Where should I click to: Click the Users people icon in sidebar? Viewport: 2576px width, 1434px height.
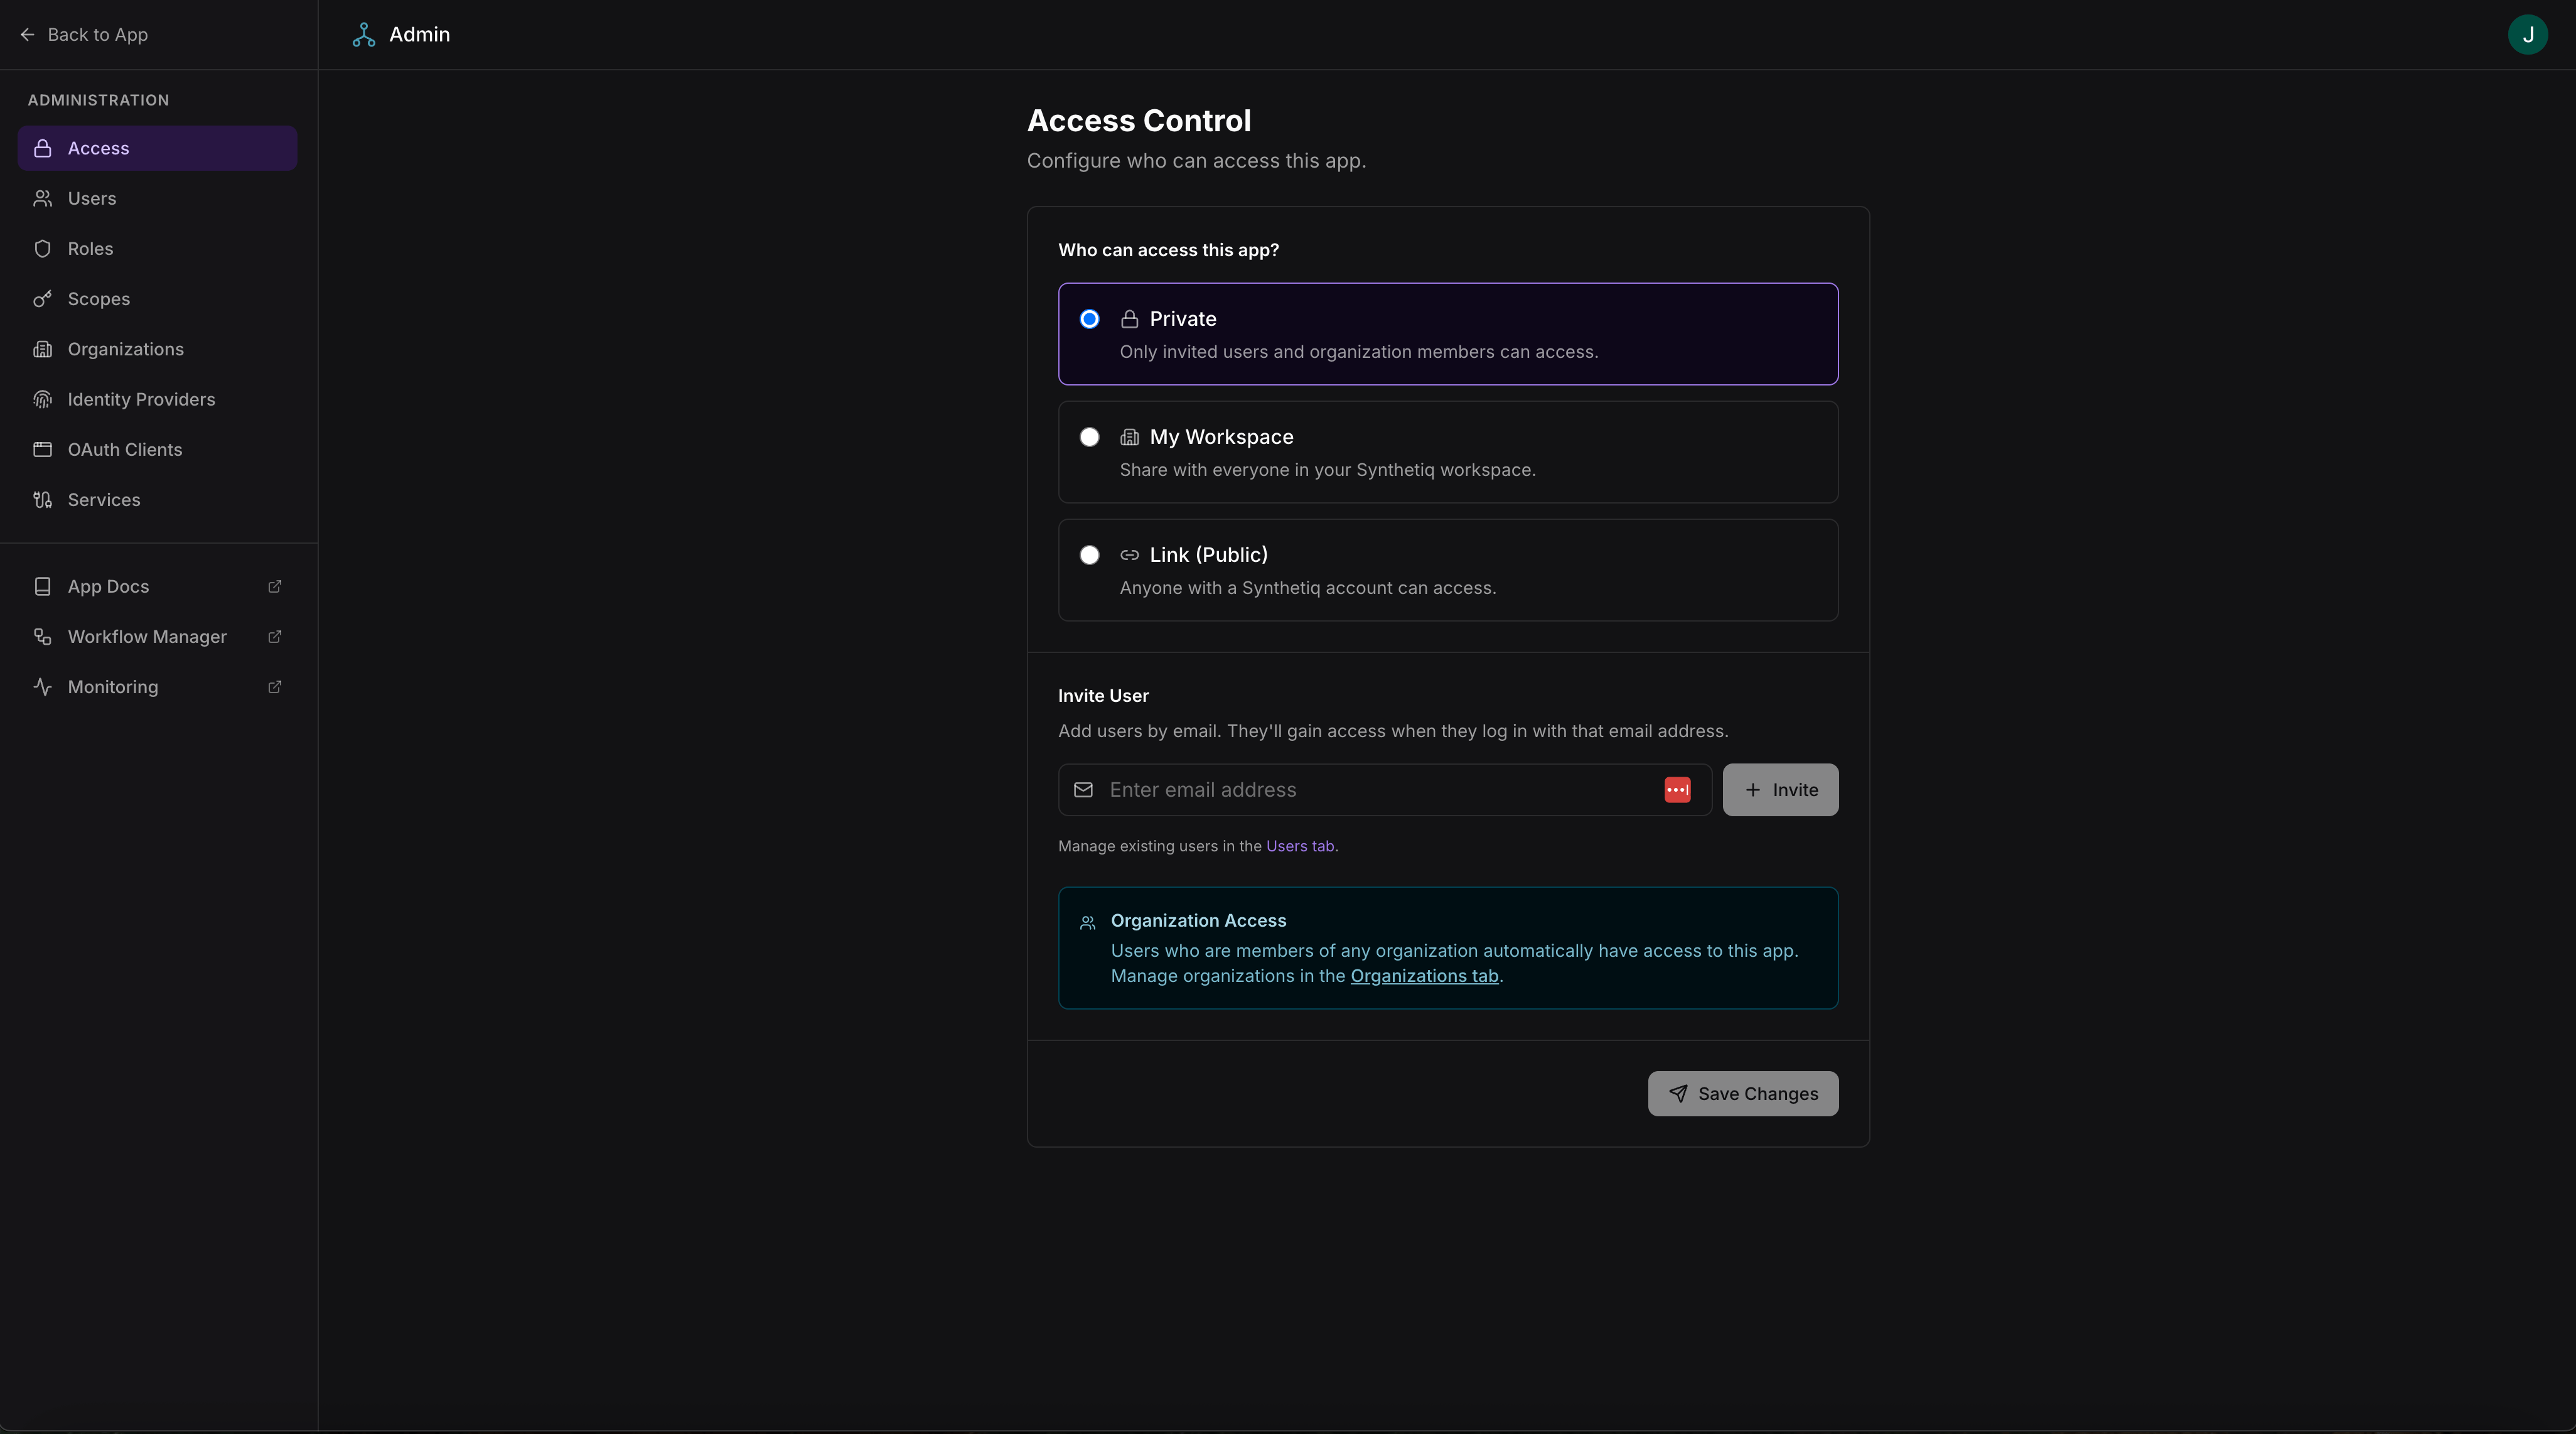coord(42,198)
